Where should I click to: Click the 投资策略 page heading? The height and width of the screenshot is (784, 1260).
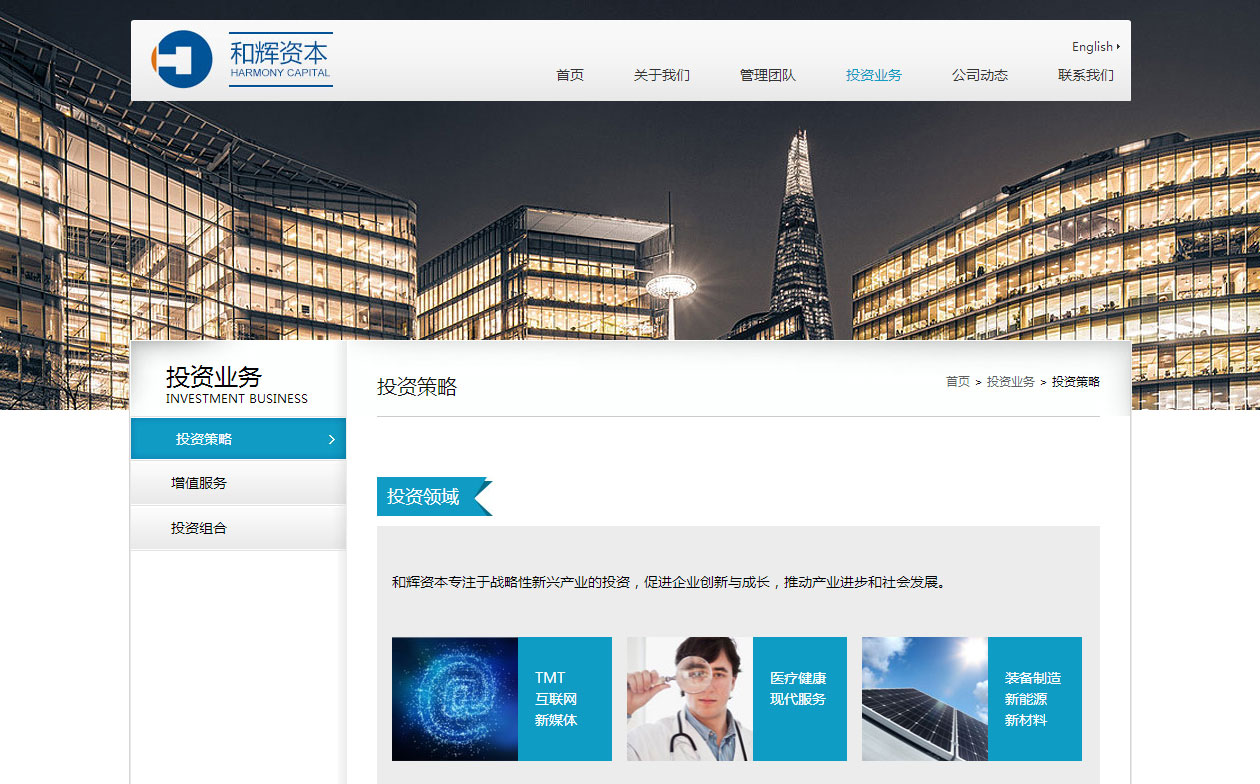pyautogui.click(x=417, y=387)
